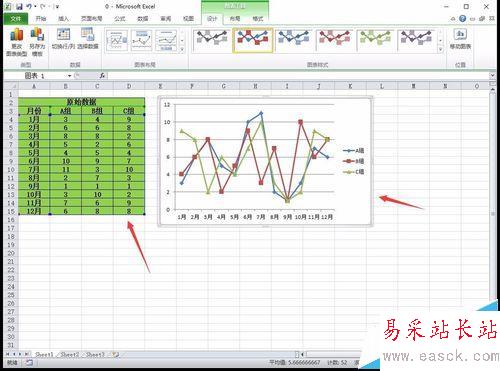Choose the highlighted multicolor chart style
The height and width of the screenshot is (371, 500).
pyautogui.click(x=253, y=40)
